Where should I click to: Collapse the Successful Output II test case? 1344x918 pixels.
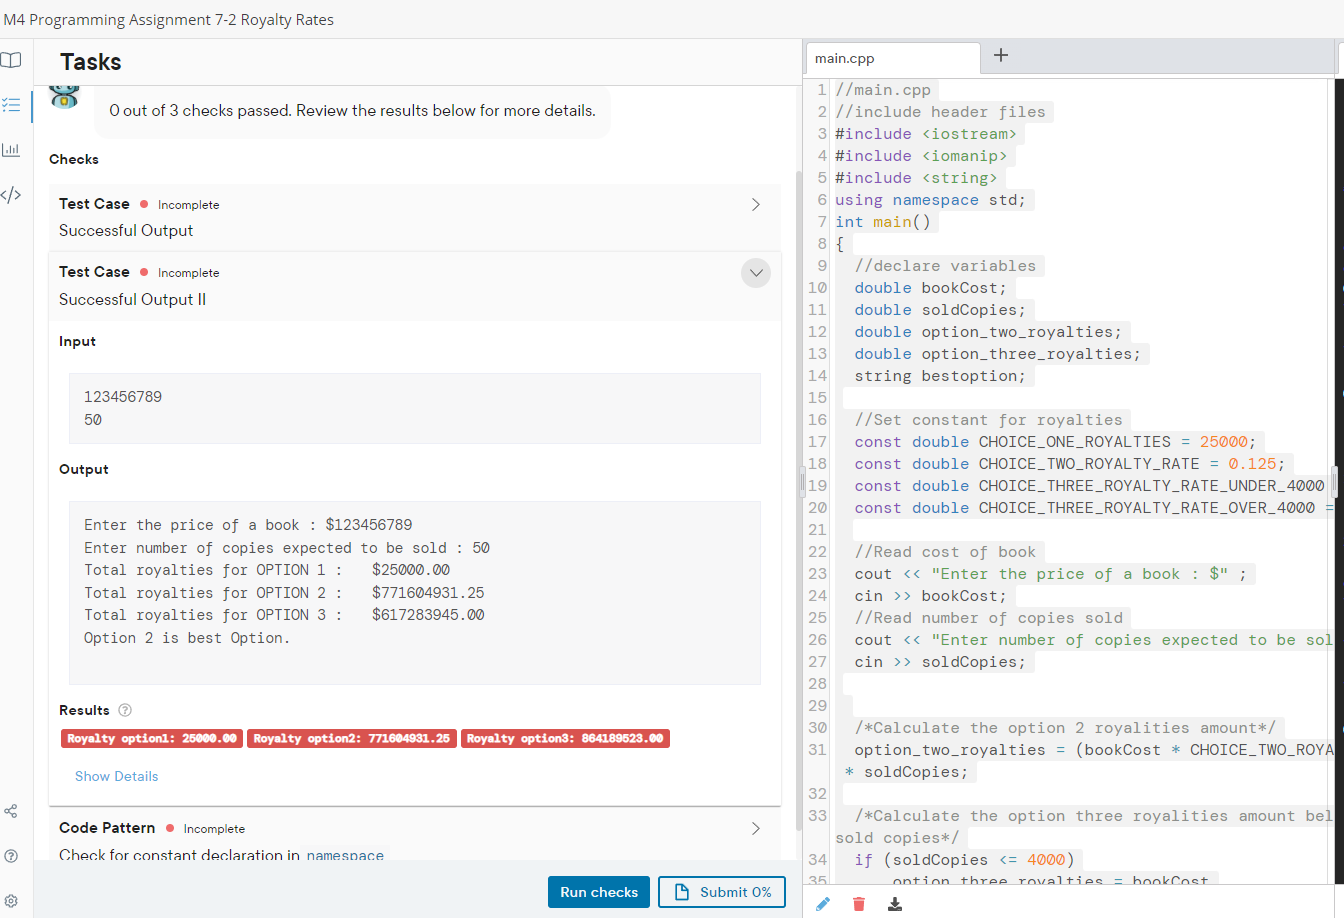pyautogui.click(x=756, y=272)
